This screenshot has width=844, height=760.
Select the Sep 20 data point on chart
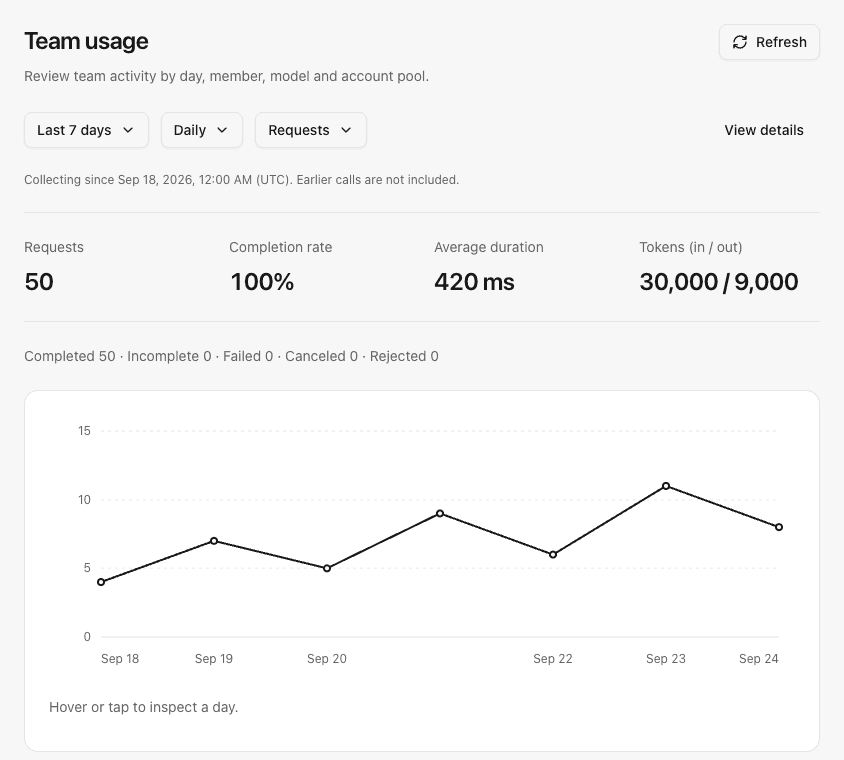coord(327,568)
